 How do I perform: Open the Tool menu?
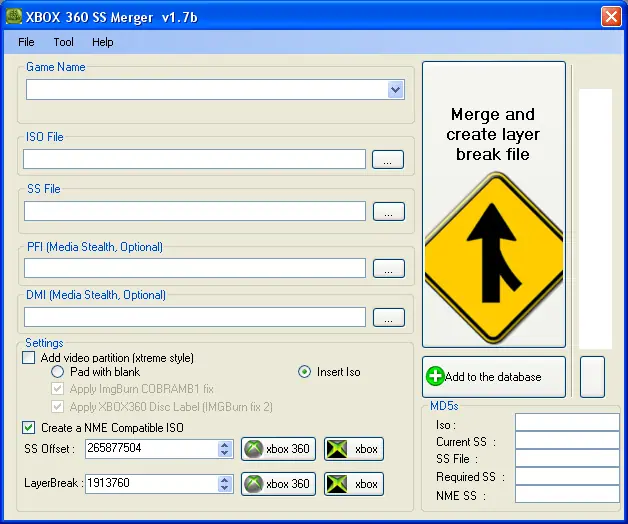tap(63, 42)
